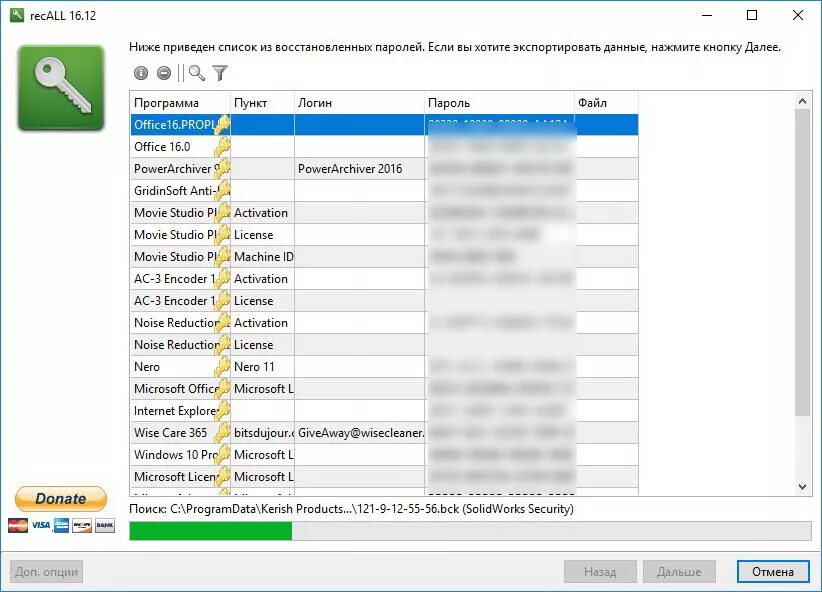Select Noise Reduction row with Activation
This screenshot has height=592, width=822.
384,323
